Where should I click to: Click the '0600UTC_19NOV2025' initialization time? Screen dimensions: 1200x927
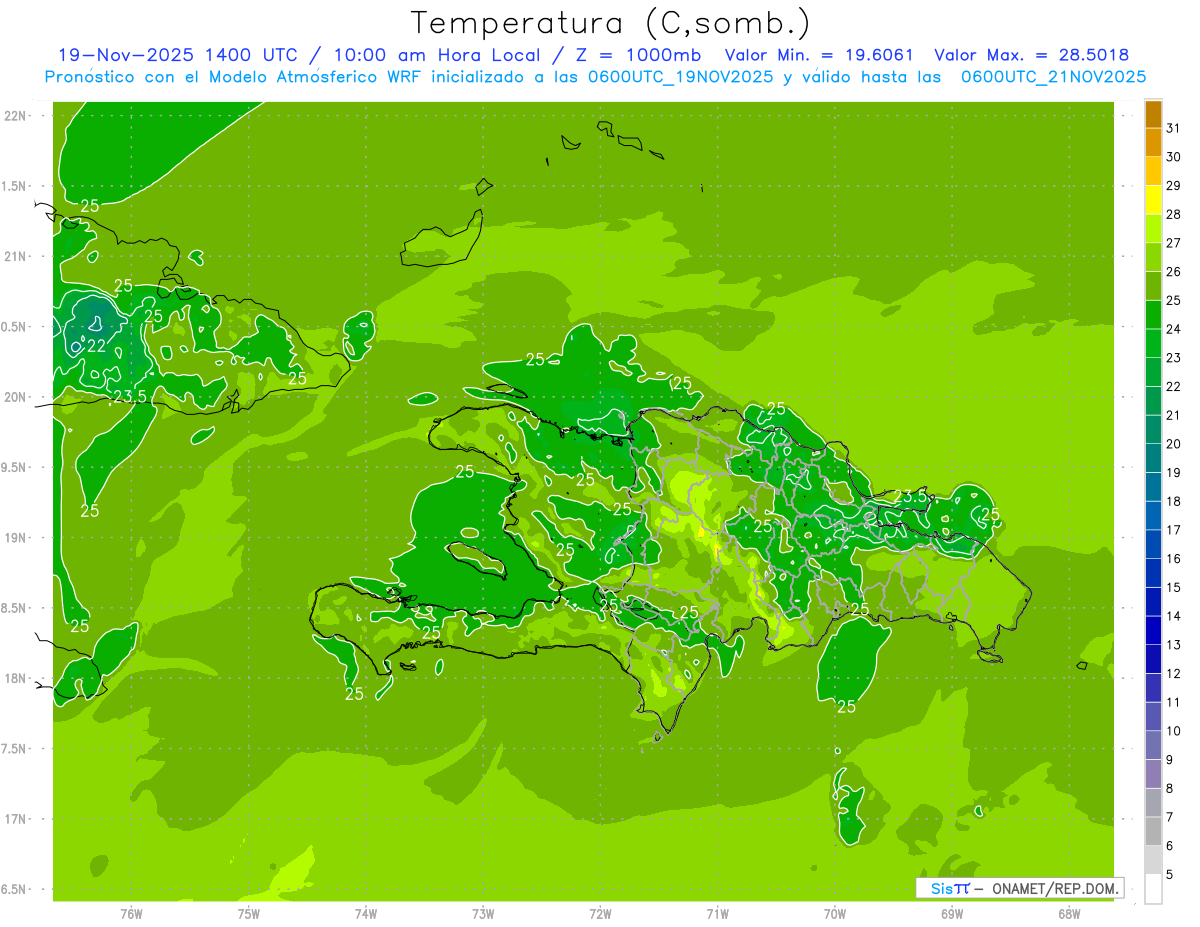point(677,76)
